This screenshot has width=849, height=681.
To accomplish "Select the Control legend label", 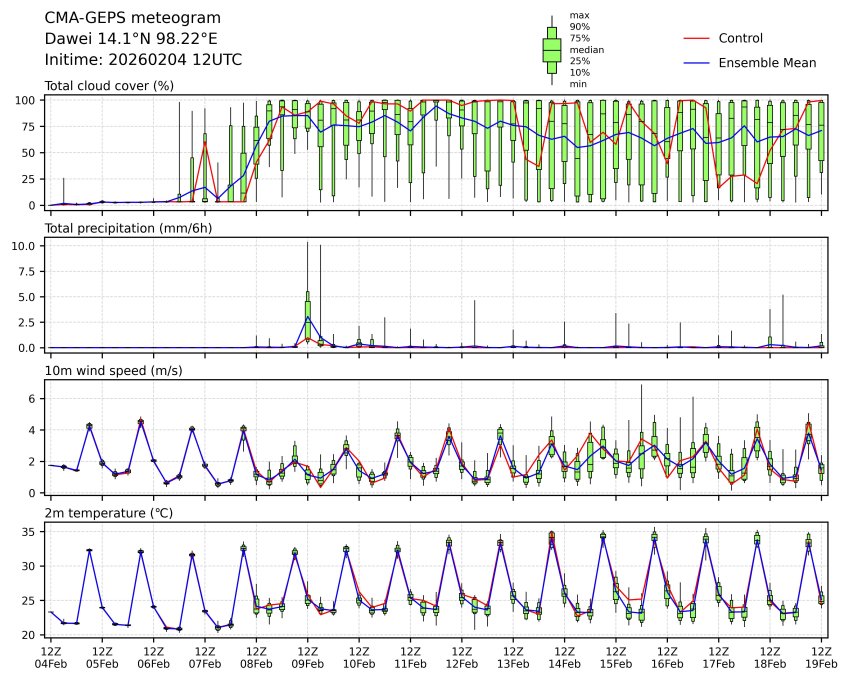I will 740,38.
